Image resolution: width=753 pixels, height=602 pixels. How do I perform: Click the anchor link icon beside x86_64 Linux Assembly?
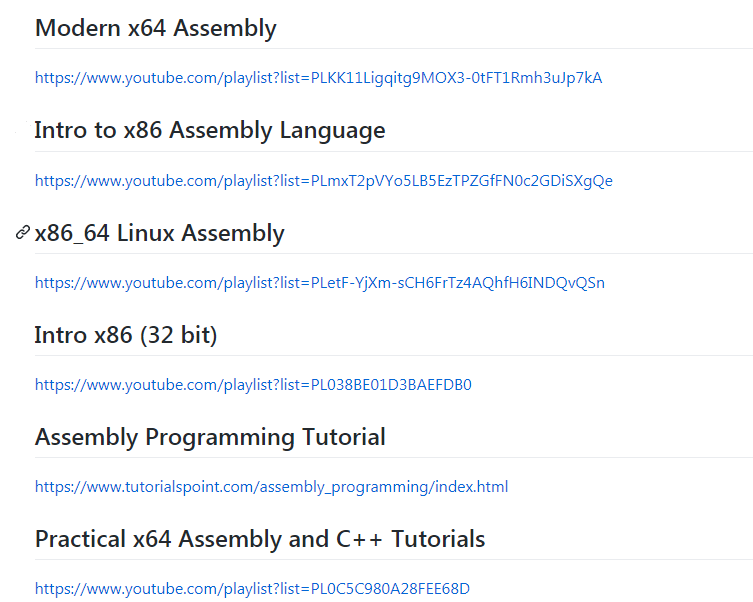[23, 233]
